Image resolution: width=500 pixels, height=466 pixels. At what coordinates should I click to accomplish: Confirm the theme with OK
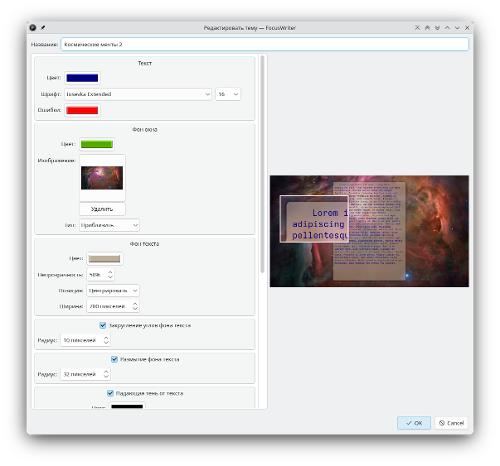[414, 423]
